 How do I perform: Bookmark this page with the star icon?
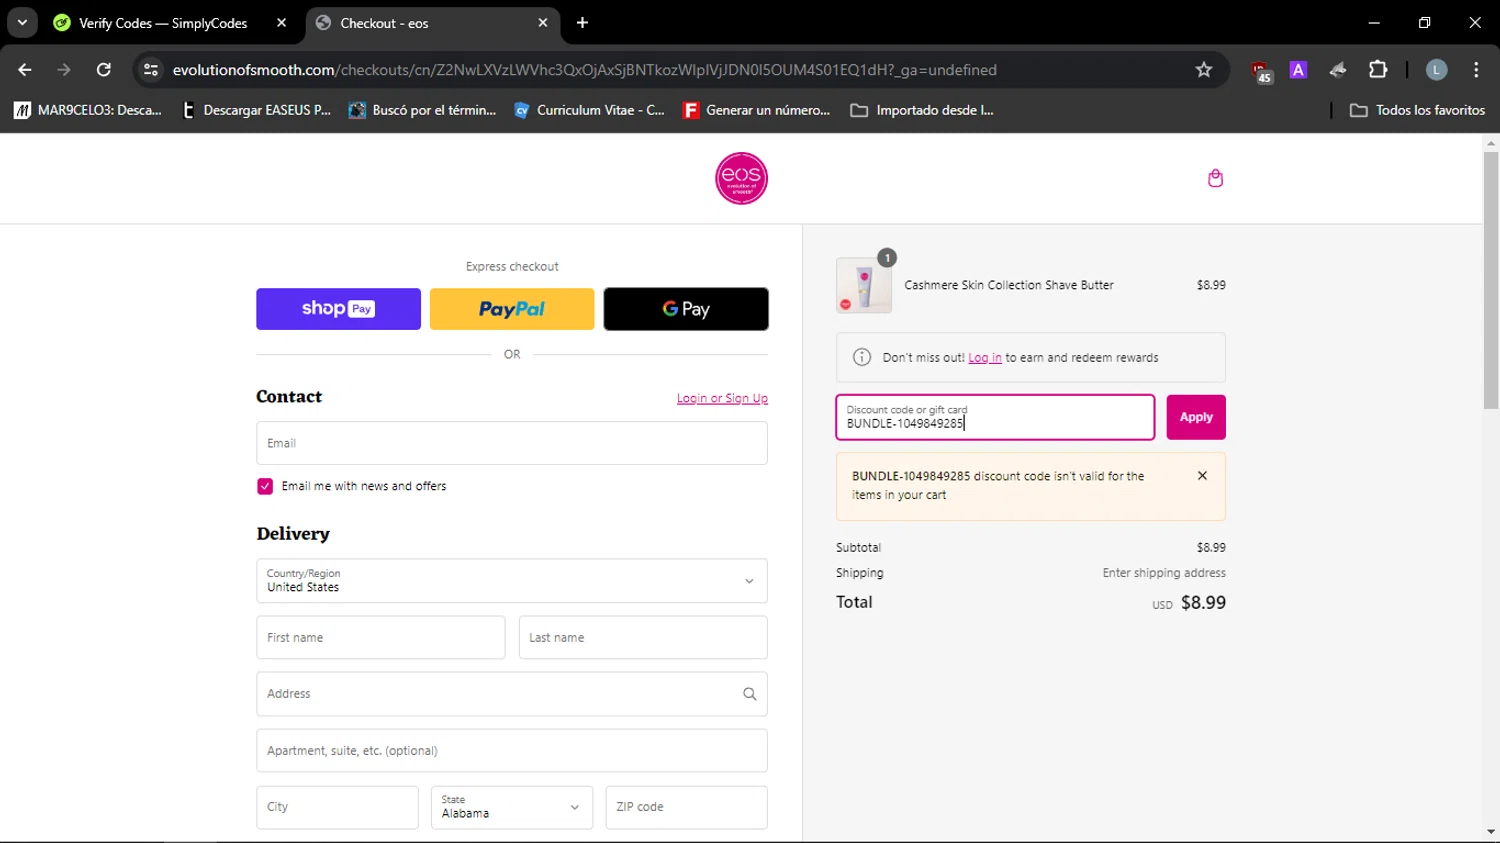[1203, 70]
